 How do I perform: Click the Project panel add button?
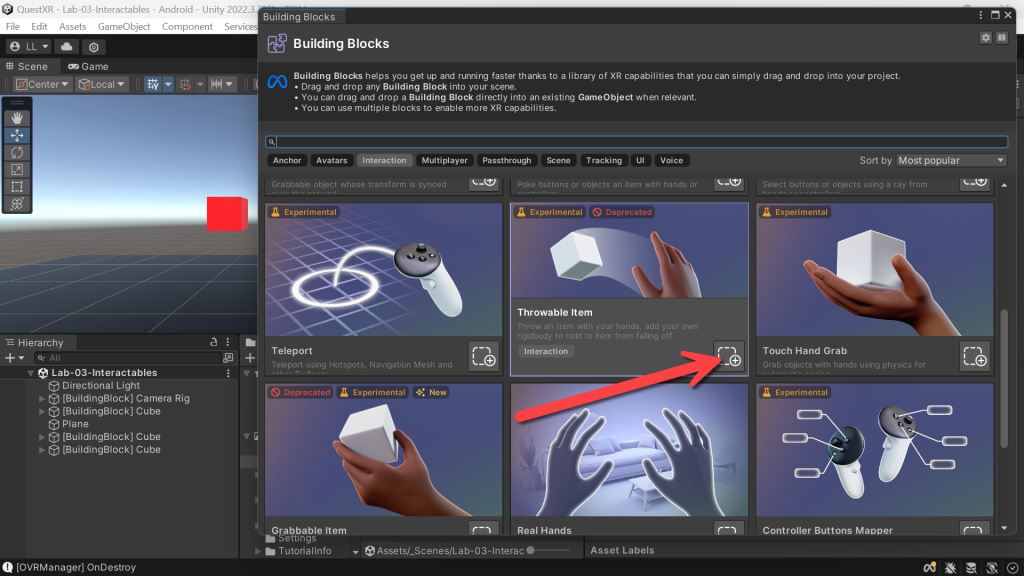click(249, 358)
